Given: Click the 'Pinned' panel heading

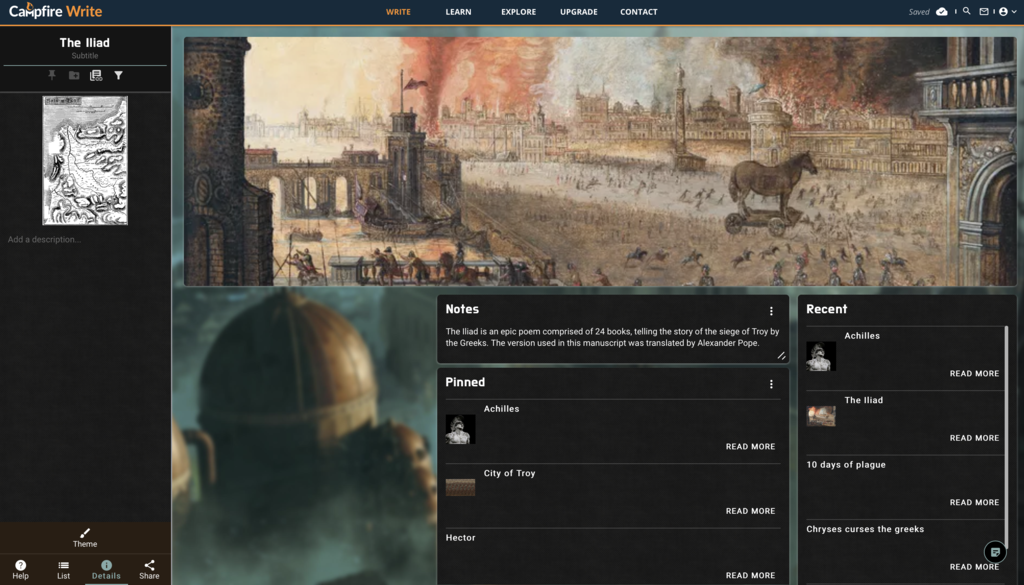Looking at the screenshot, I should 465,383.
